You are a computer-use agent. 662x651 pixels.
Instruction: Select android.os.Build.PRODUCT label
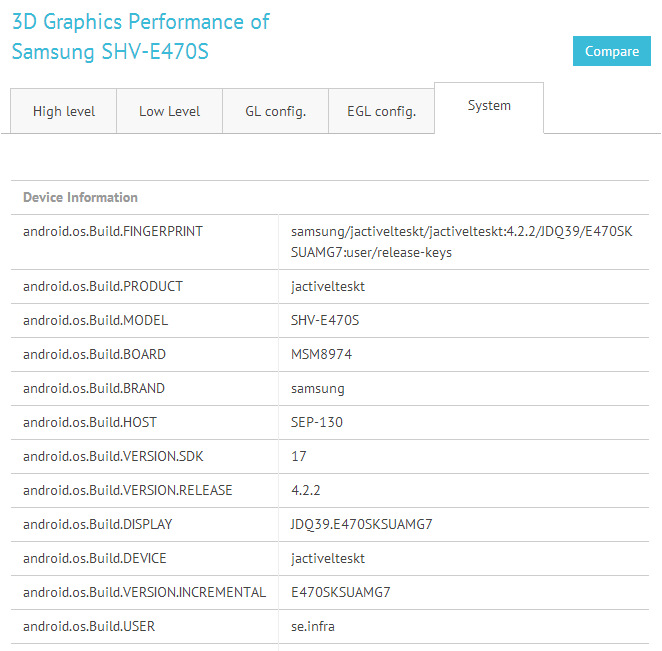click(x=103, y=286)
